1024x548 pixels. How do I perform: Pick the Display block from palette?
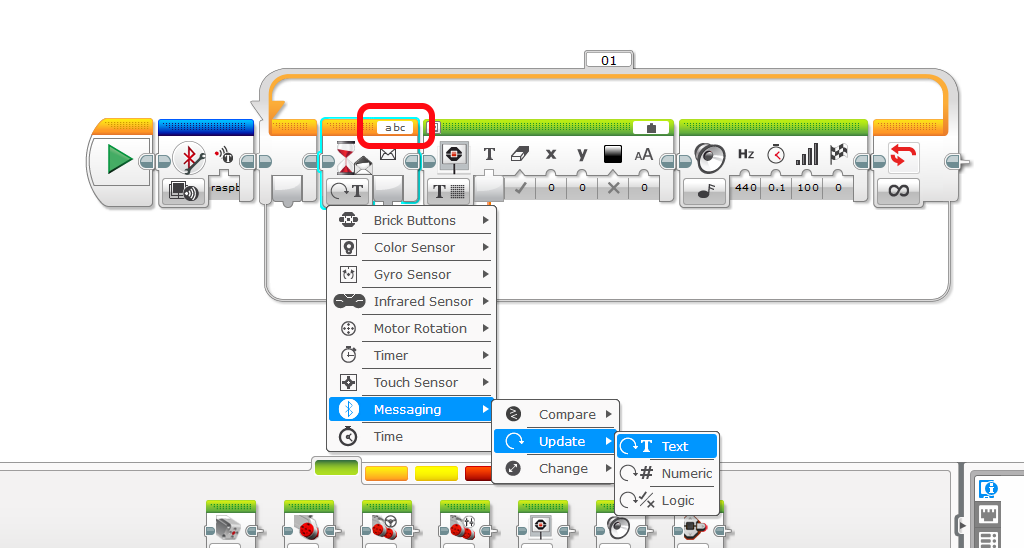[x=543, y=524]
